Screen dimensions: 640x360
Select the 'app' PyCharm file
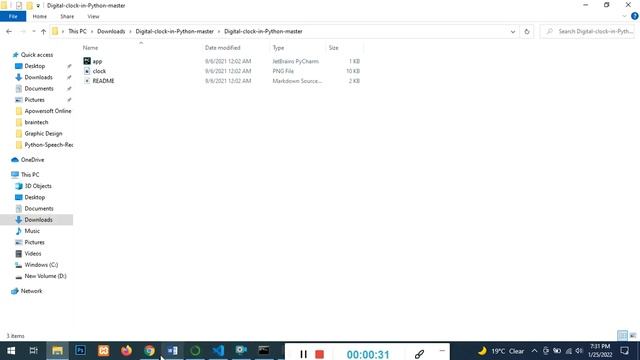point(97,61)
